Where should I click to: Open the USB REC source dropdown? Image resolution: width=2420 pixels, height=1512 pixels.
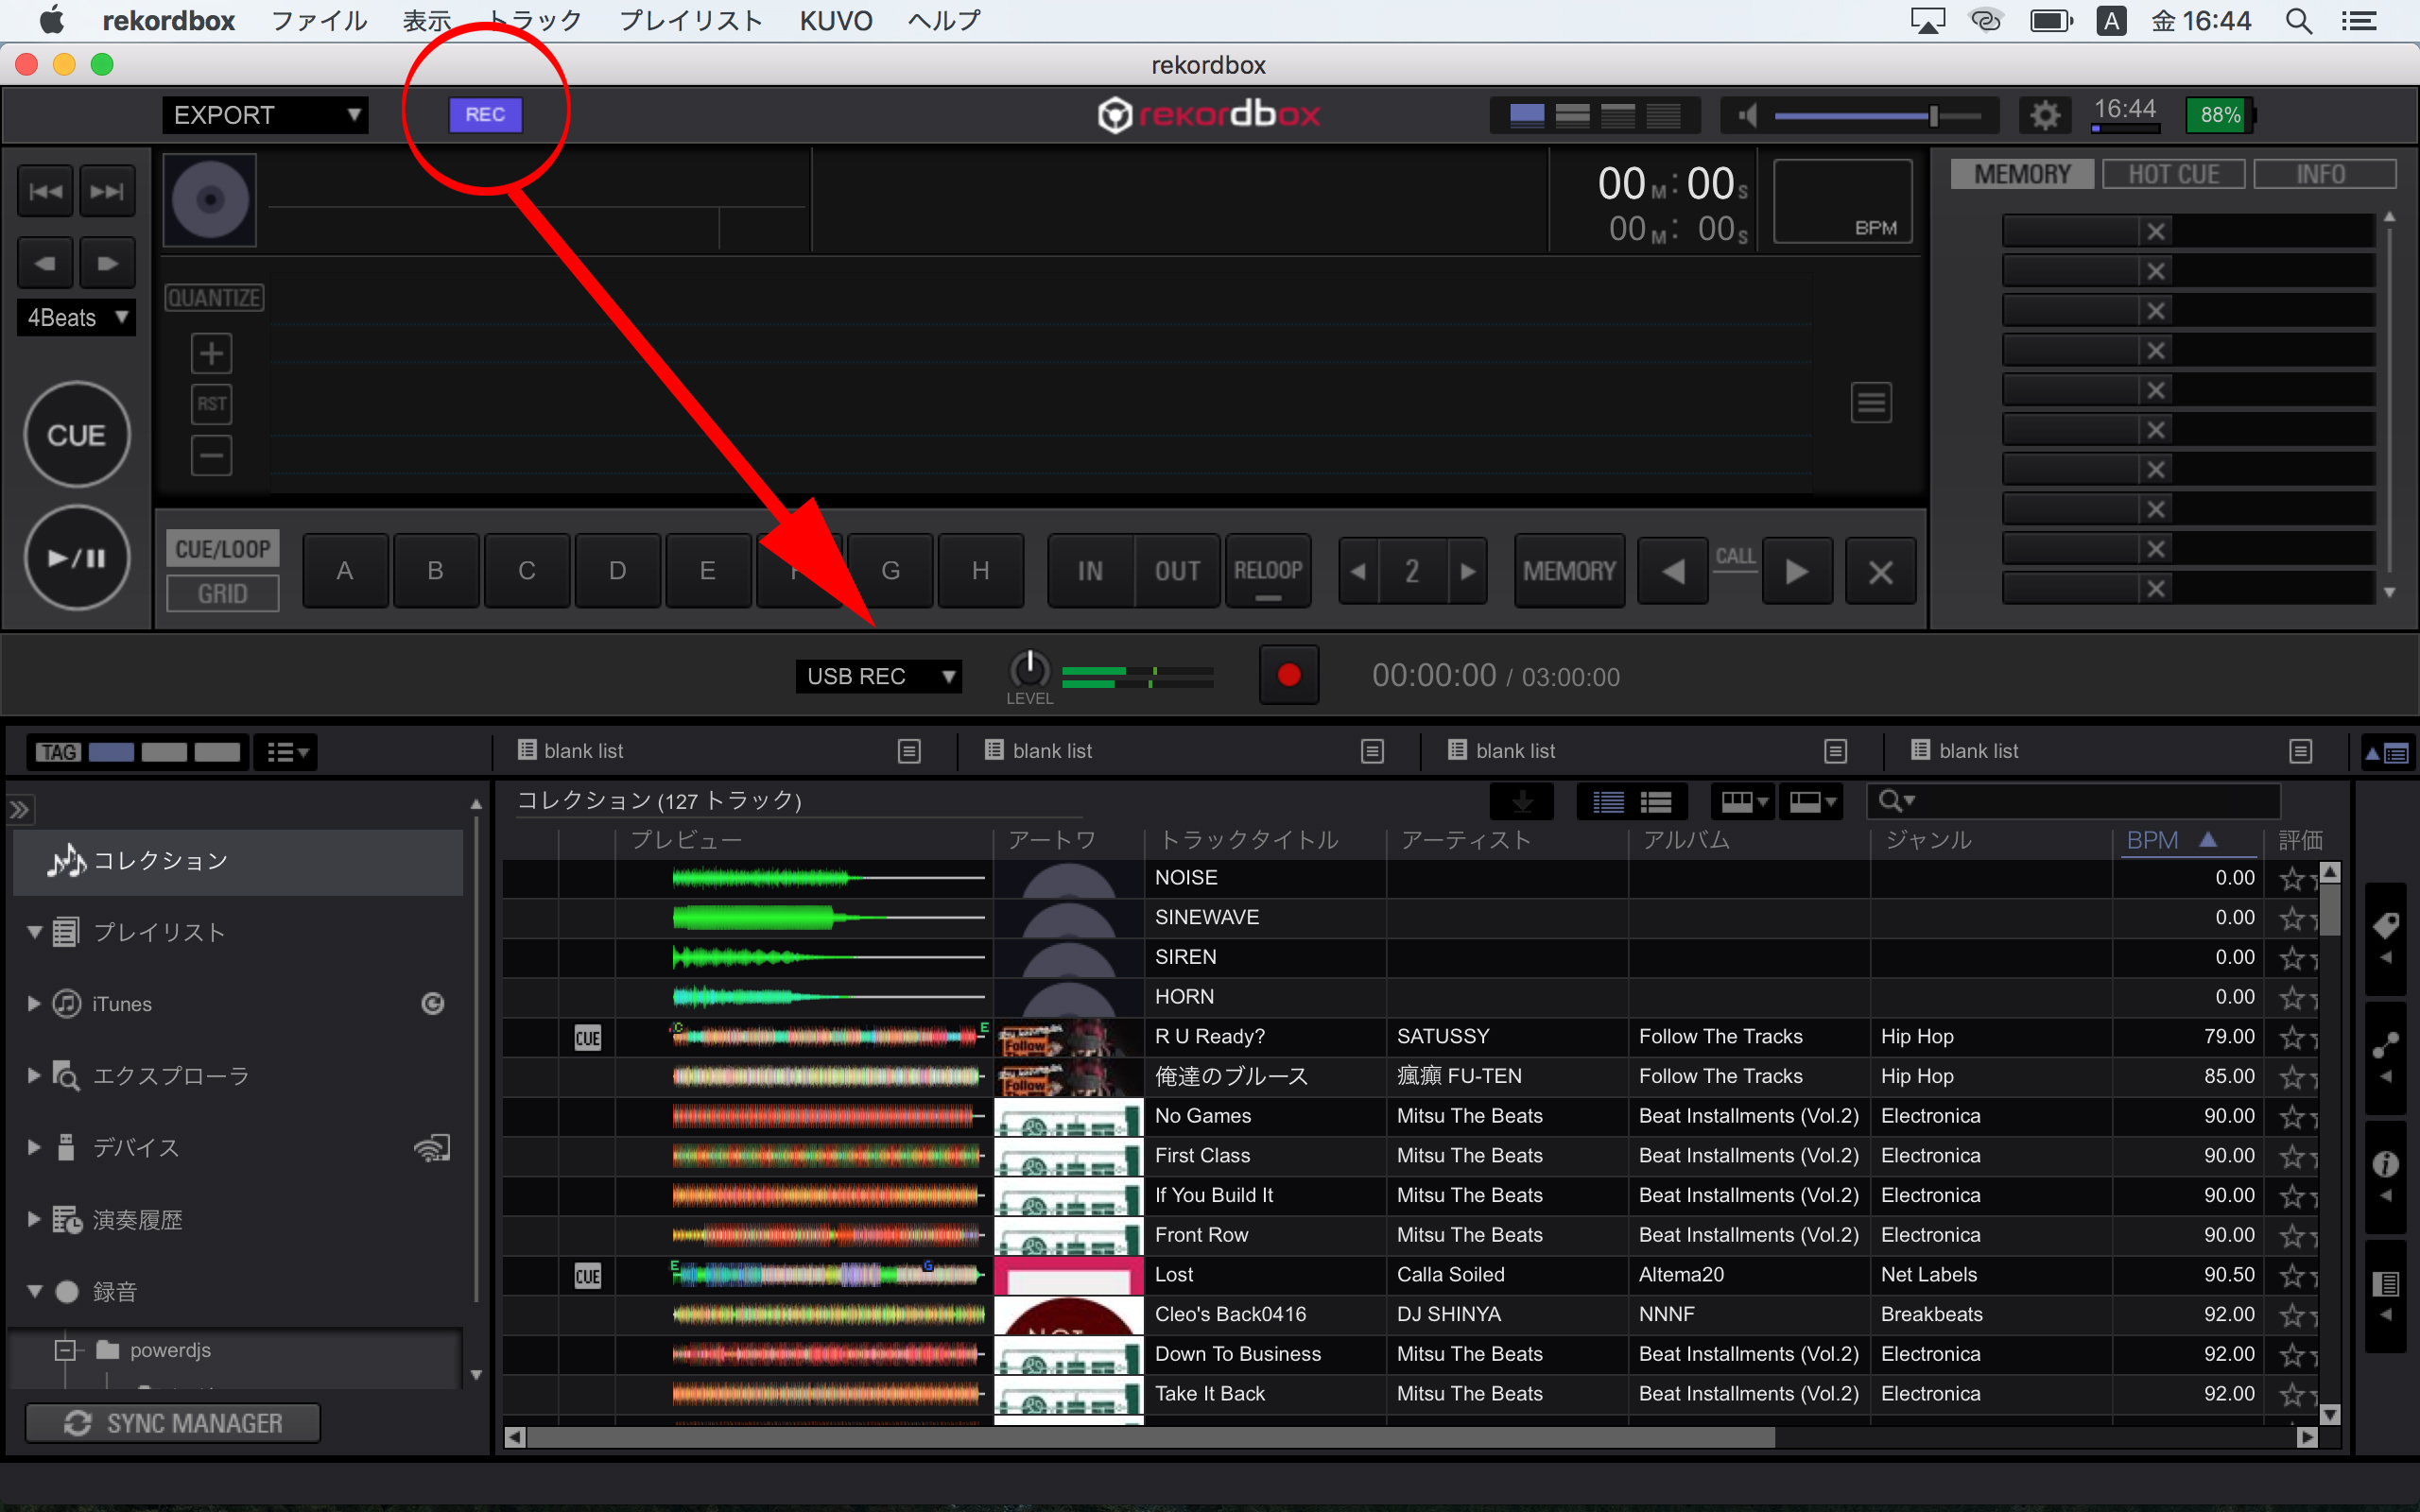tap(878, 676)
